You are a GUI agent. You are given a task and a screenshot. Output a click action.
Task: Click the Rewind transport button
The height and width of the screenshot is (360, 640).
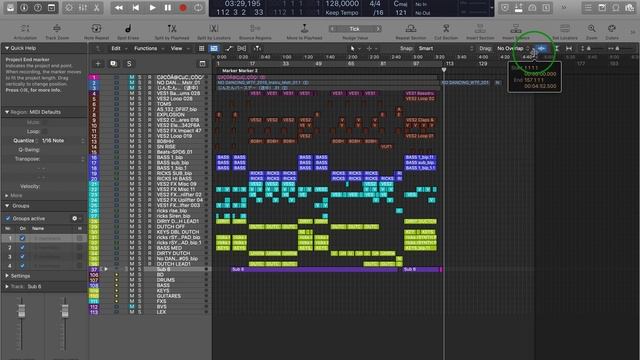click(119, 8)
